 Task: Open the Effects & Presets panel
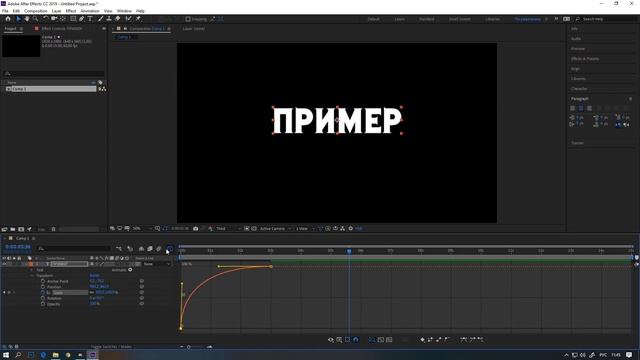[585, 59]
